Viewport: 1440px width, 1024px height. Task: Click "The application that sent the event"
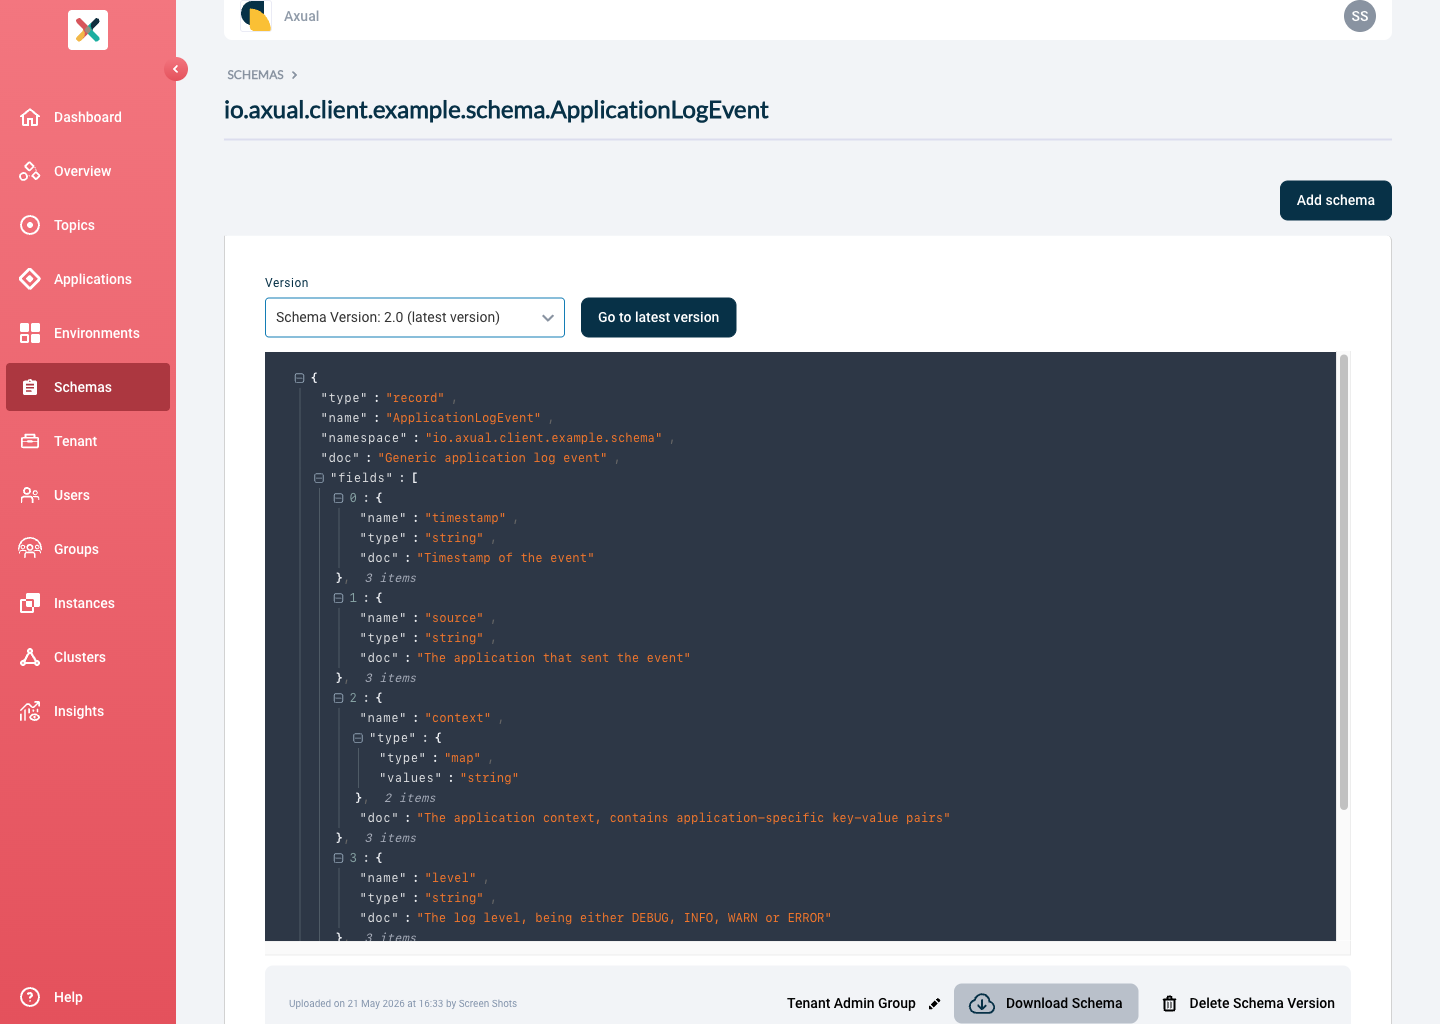(x=553, y=658)
